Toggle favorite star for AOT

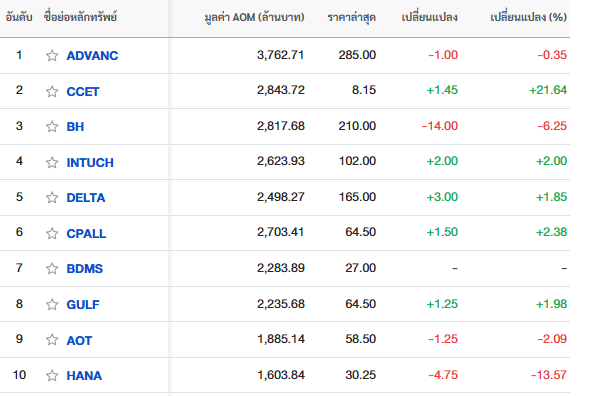click(x=52, y=340)
